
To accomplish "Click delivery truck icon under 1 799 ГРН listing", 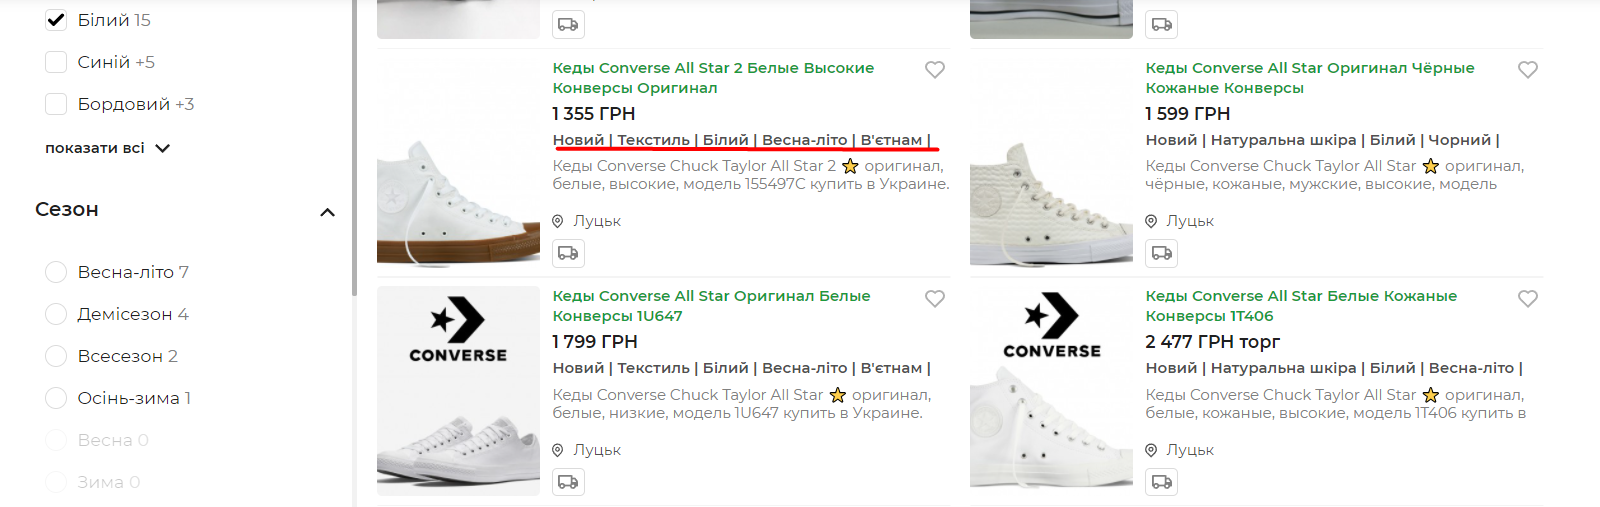I will pos(568,482).
